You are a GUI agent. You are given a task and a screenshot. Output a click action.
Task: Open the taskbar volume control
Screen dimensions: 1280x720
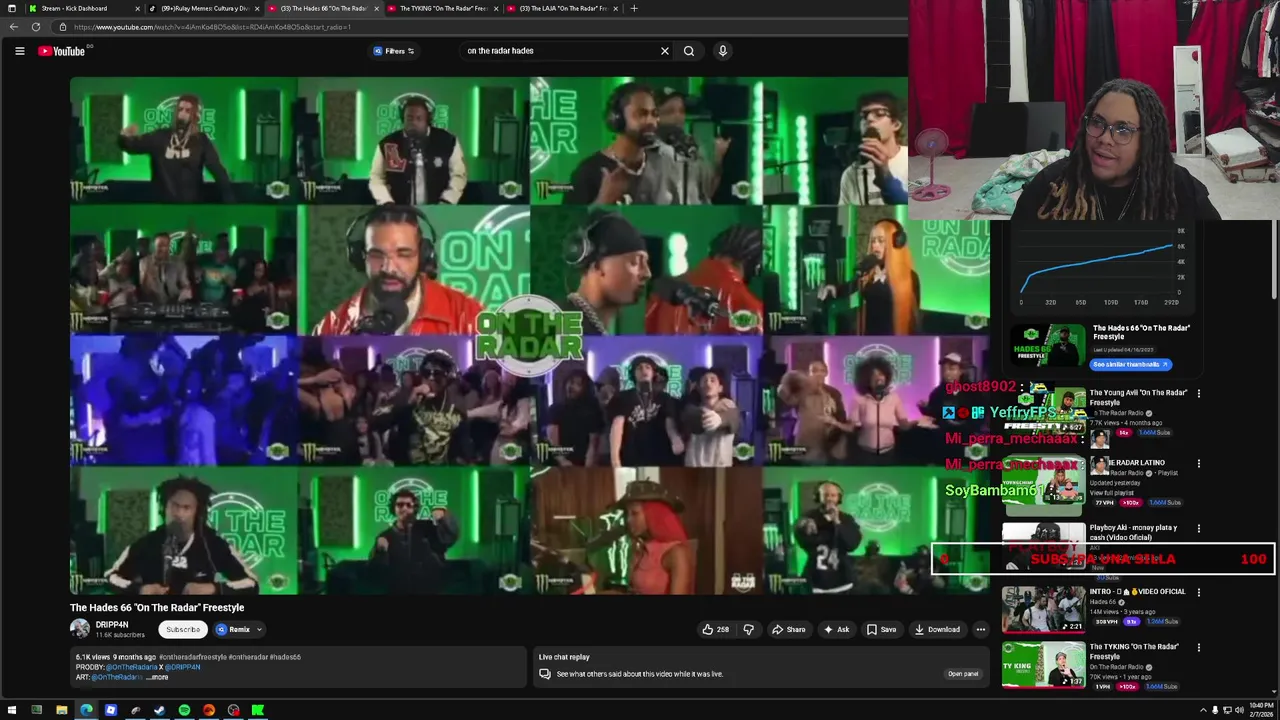coord(1240,710)
